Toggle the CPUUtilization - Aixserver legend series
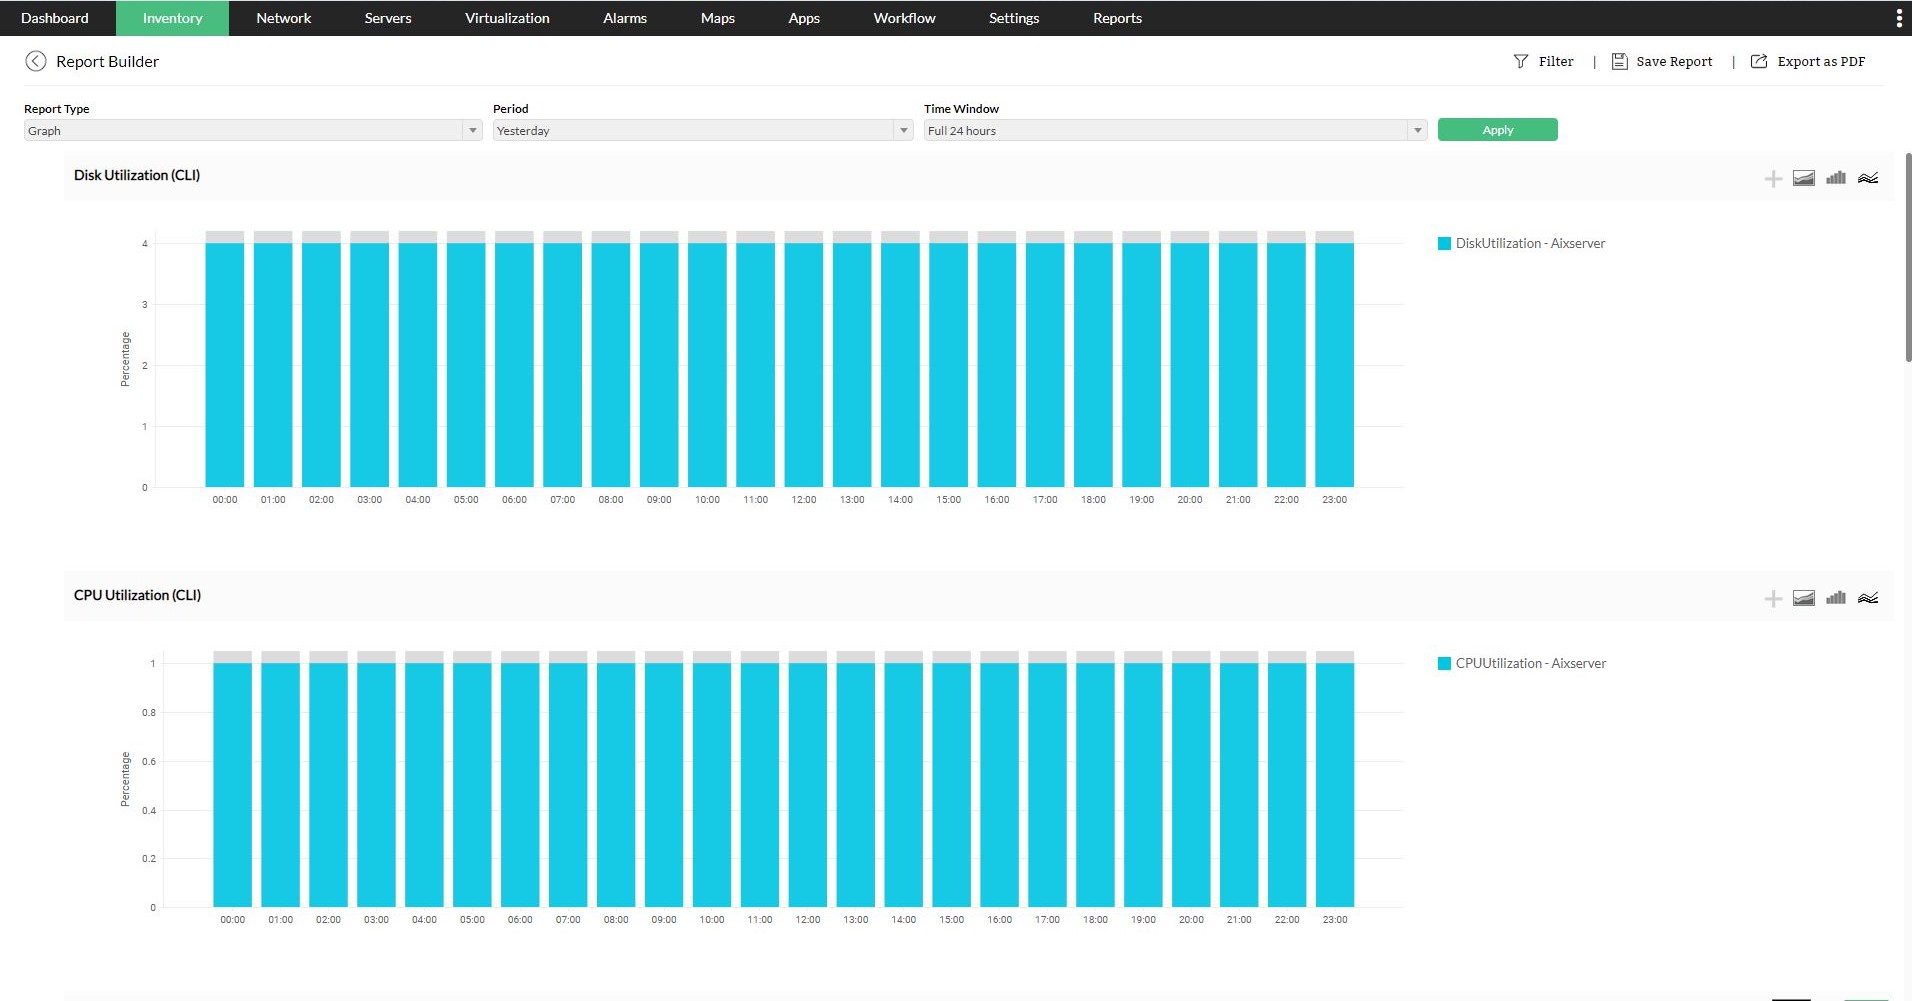The height and width of the screenshot is (1001, 1912). [1521, 663]
